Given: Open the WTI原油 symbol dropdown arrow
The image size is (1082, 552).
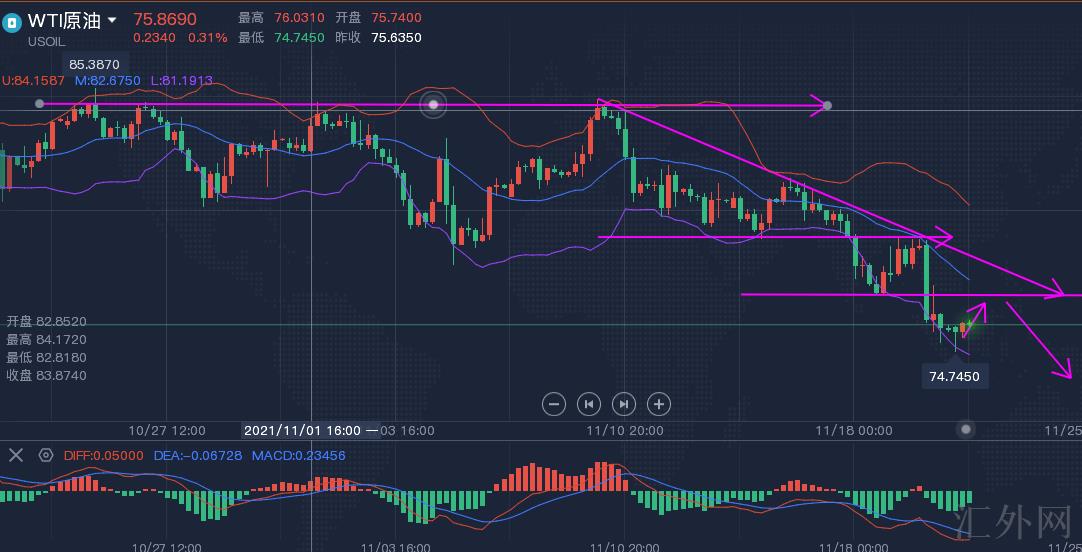Looking at the screenshot, I should 112,20.
